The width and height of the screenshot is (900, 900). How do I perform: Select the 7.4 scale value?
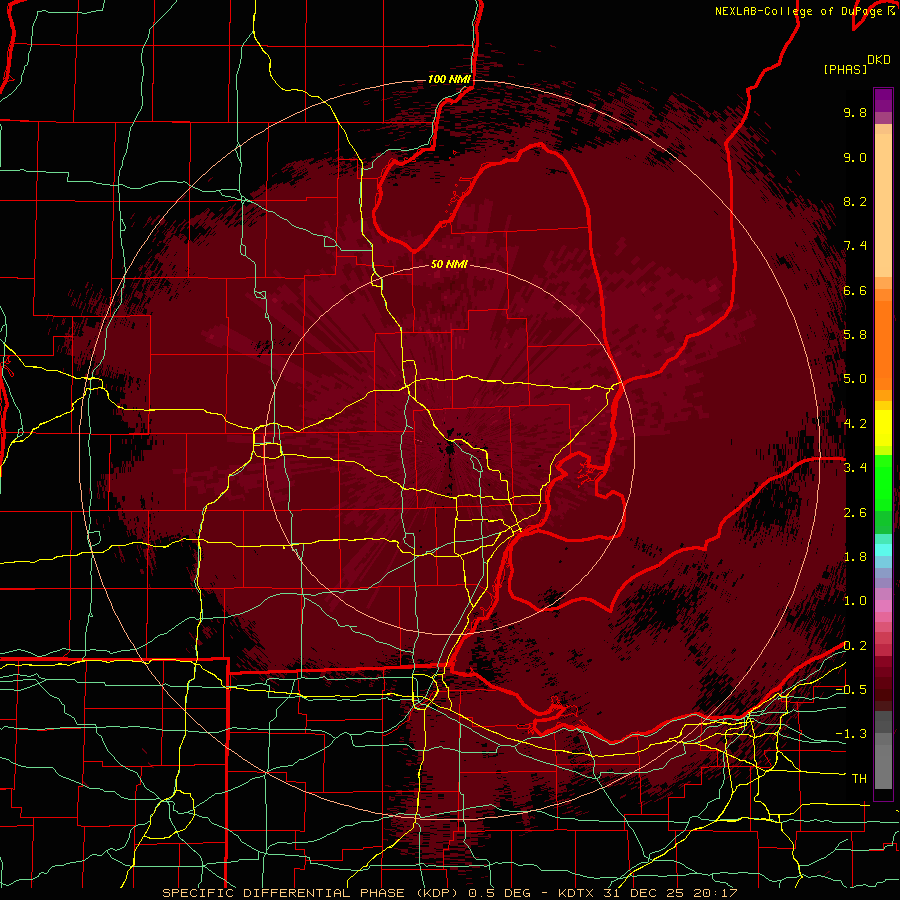click(x=855, y=246)
